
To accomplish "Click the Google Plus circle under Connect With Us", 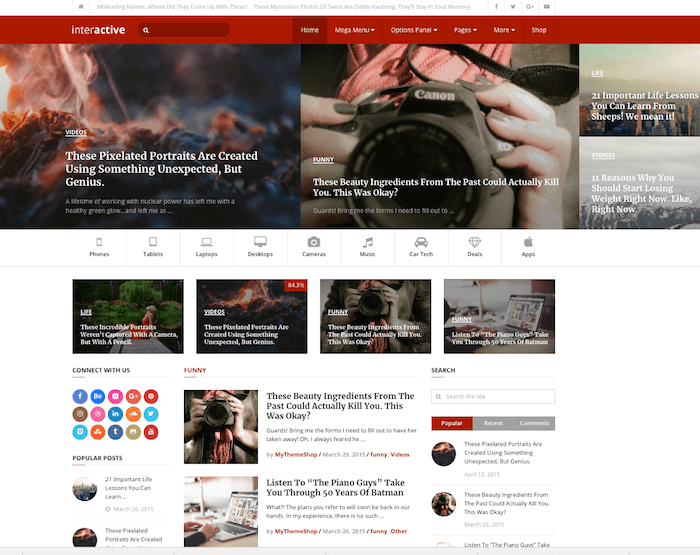I will point(133,396).
